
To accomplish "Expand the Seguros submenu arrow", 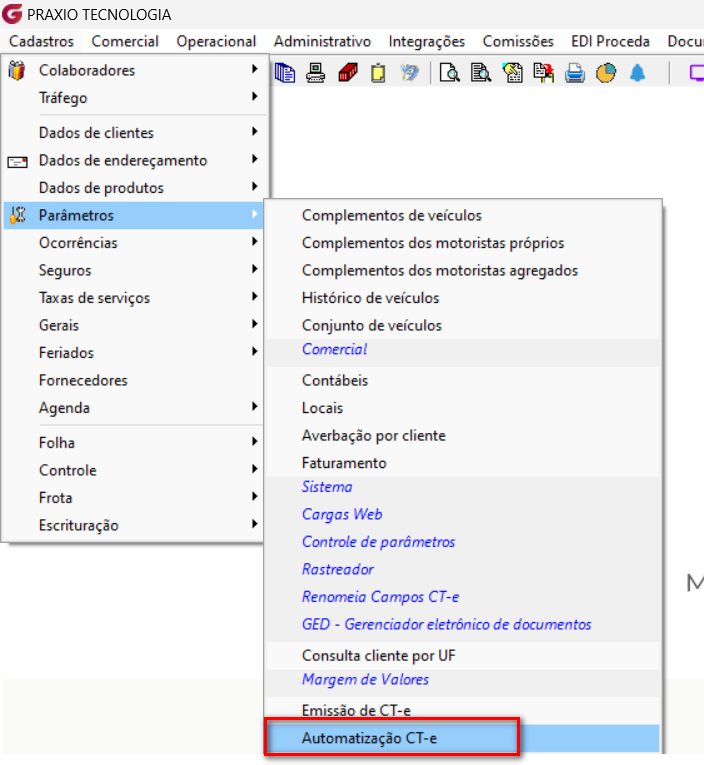I will [254, 269].
